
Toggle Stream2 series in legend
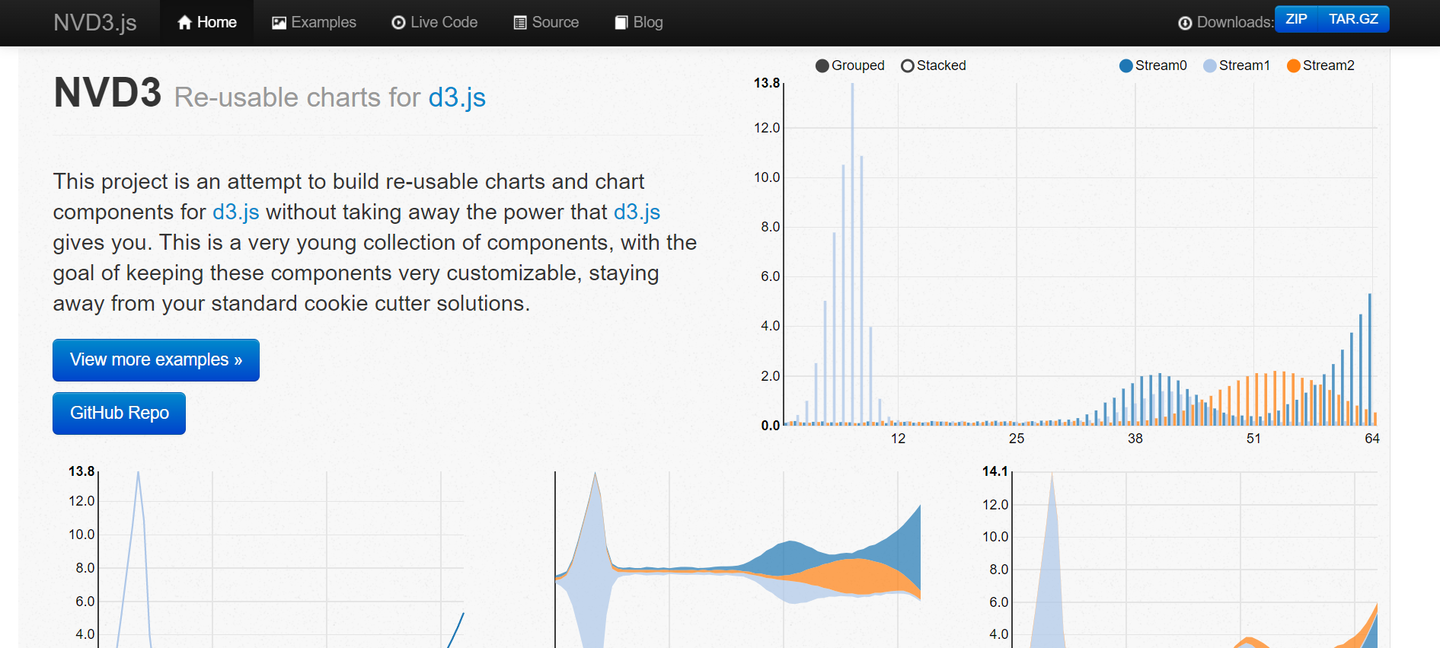click(x=1320, y=66)
